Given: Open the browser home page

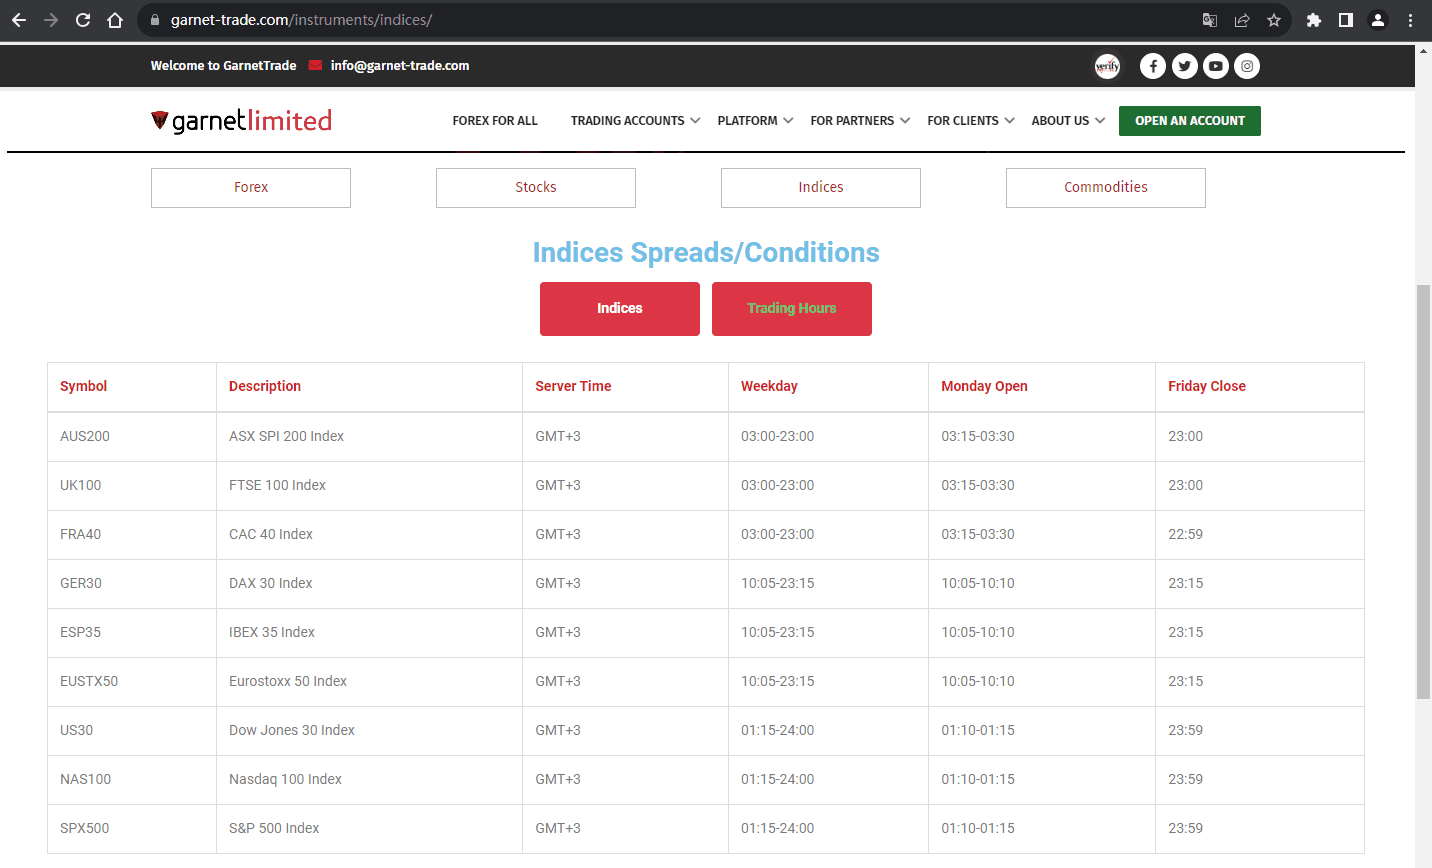Looking at the screenshot, I should pos(115,20).
